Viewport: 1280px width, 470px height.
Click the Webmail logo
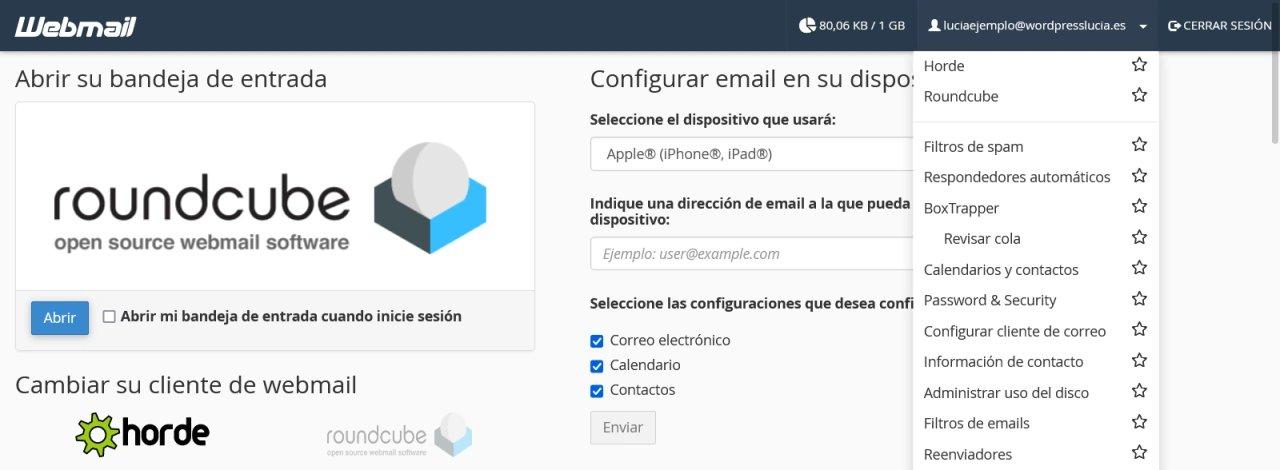point(75,26)
